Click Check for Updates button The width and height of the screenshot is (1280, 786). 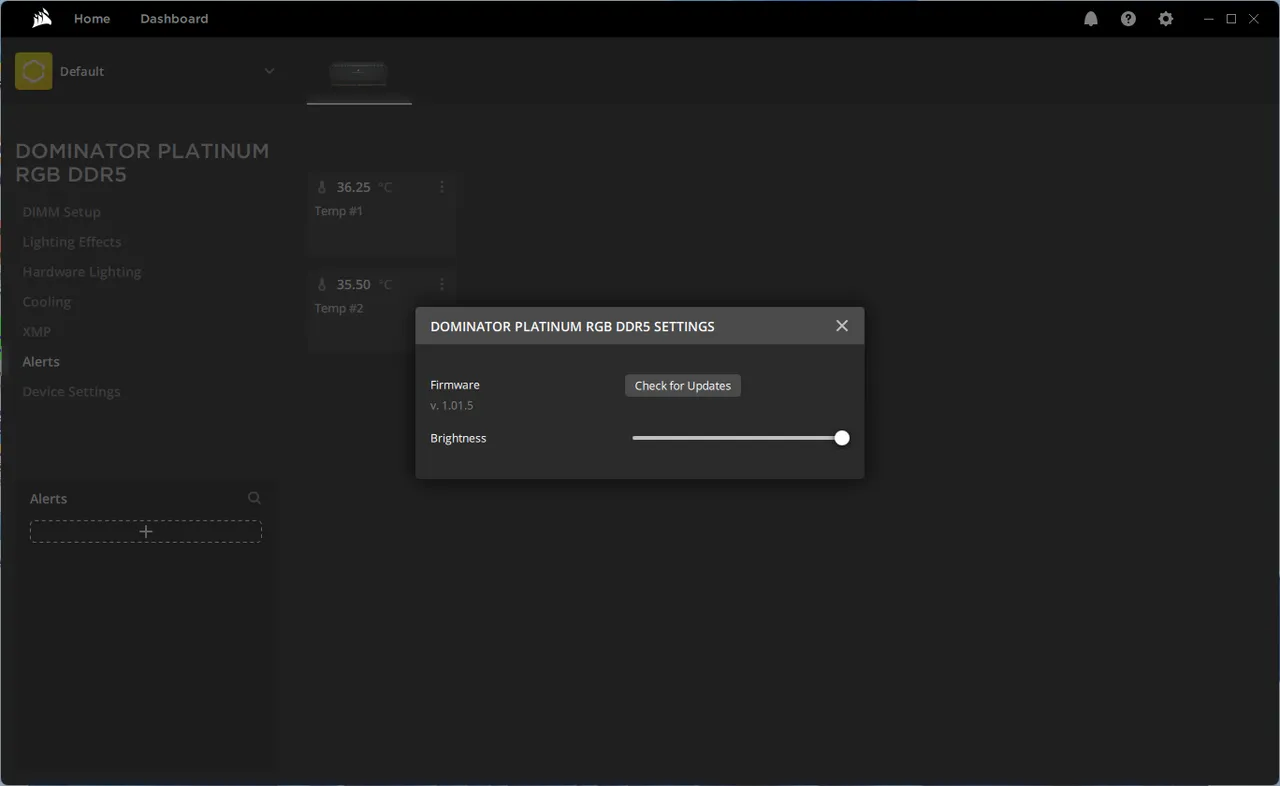pos(683,386)
